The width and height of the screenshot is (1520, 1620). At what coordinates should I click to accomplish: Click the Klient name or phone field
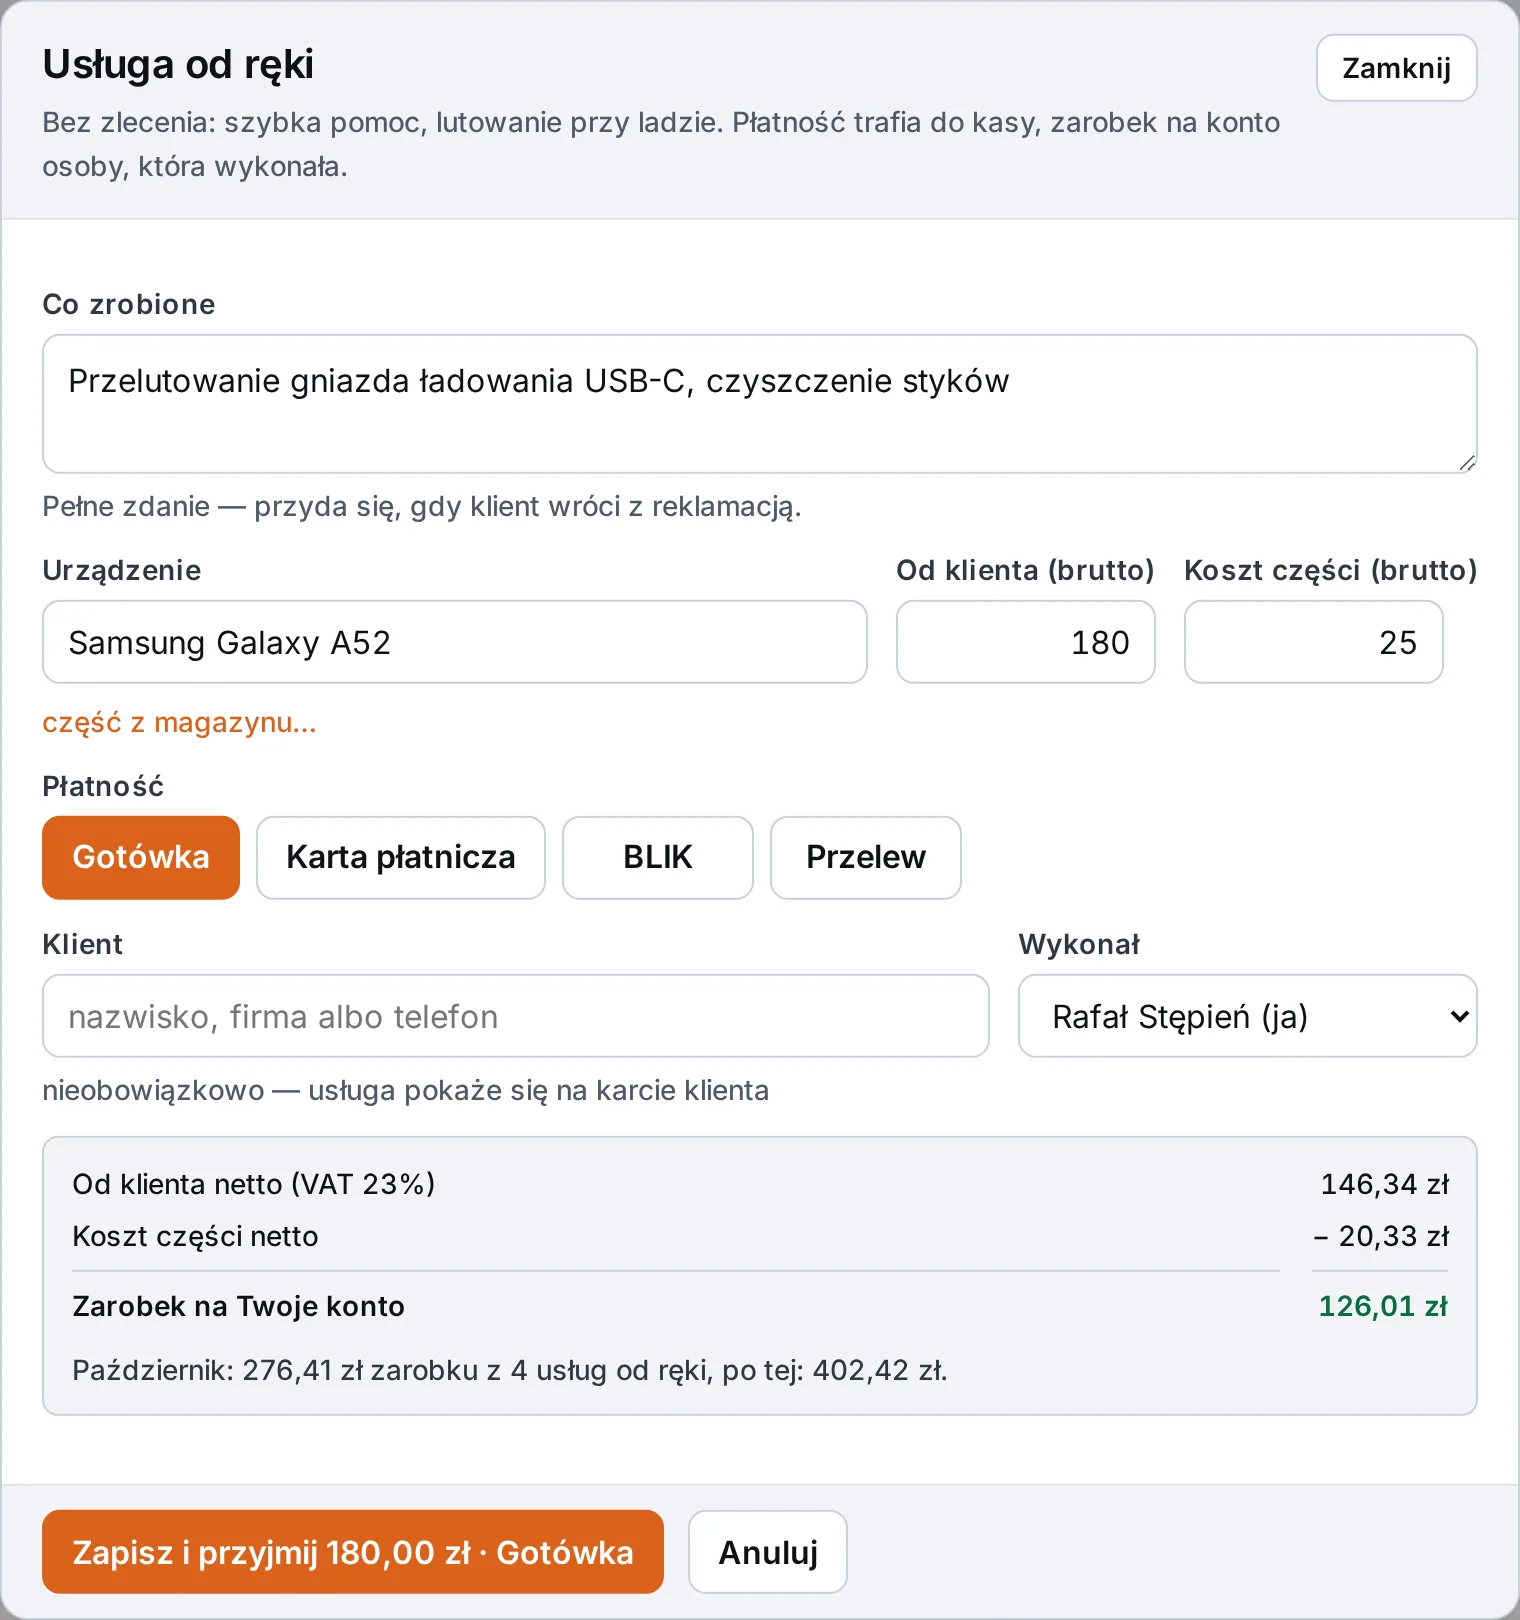(x=516, y=1016)
